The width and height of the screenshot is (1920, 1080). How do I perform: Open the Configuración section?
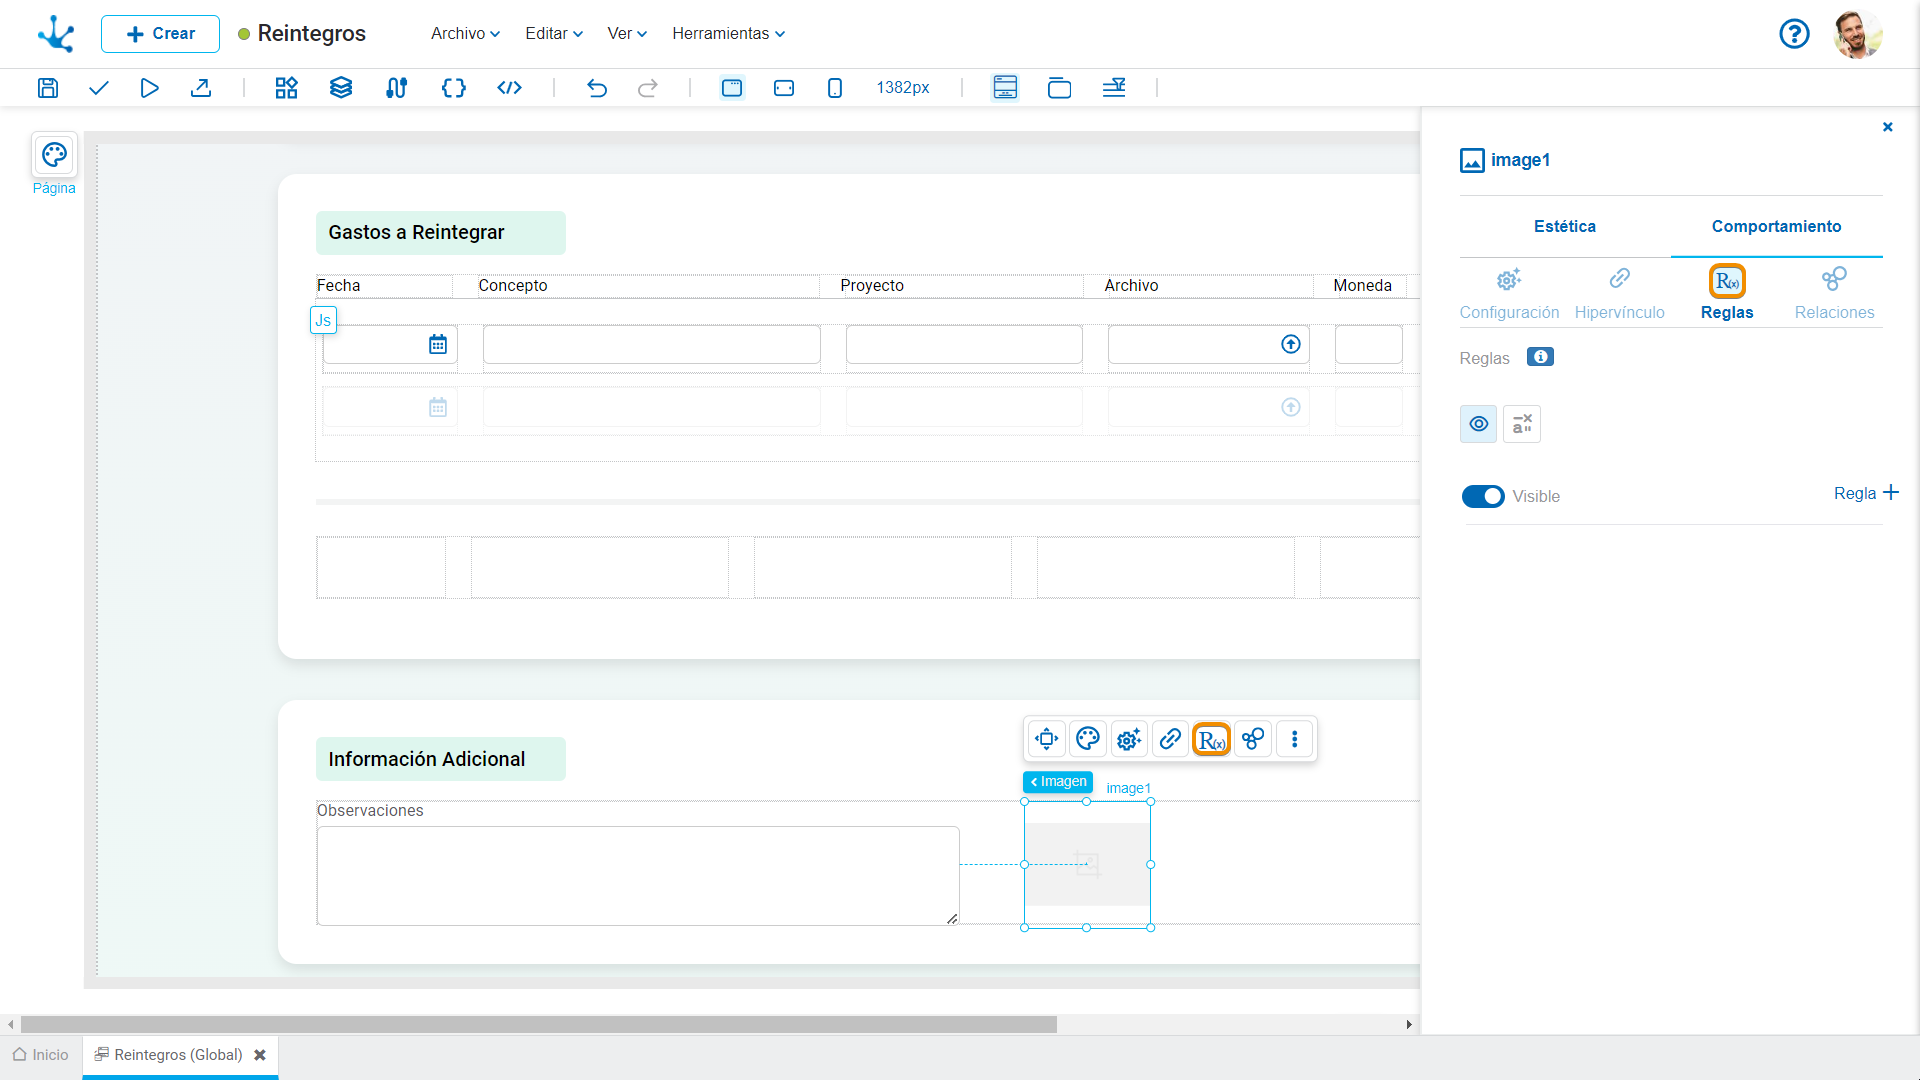(1509, 293)
